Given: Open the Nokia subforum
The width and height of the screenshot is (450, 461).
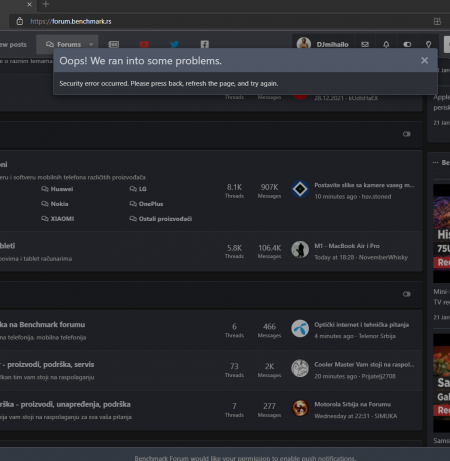Looking at the screenshot, I should coord(59,204).
